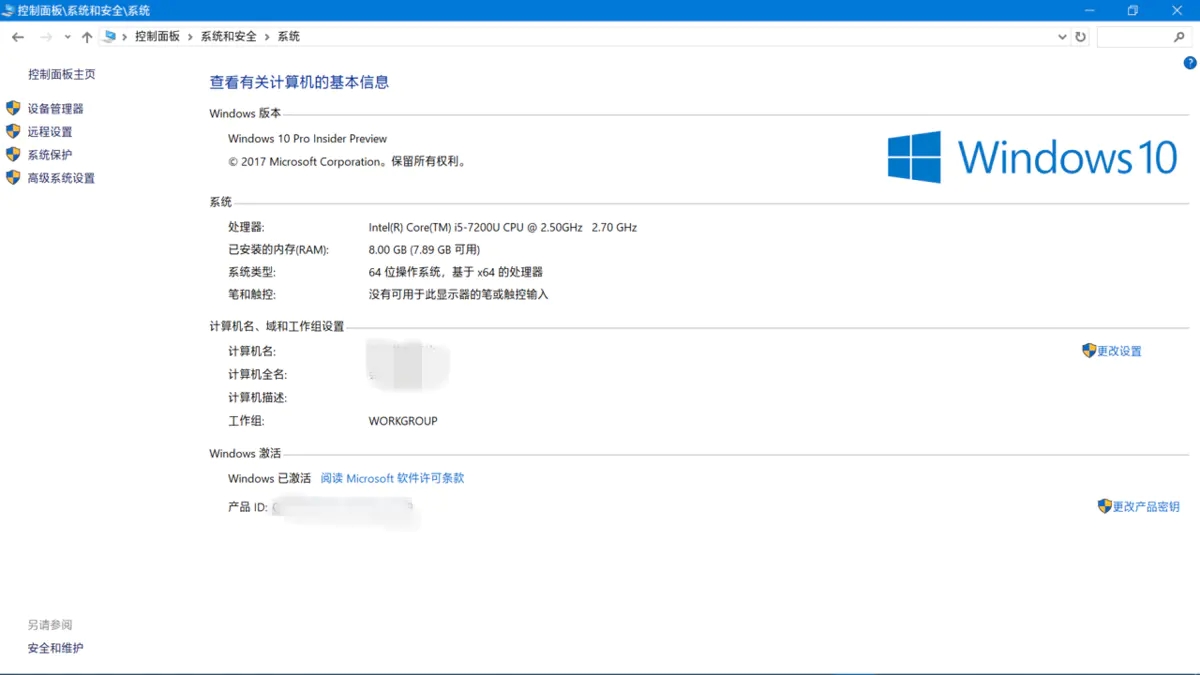Click the Up one level arrow
Screen dimensions: 1200x675
(x=87, y=37)
